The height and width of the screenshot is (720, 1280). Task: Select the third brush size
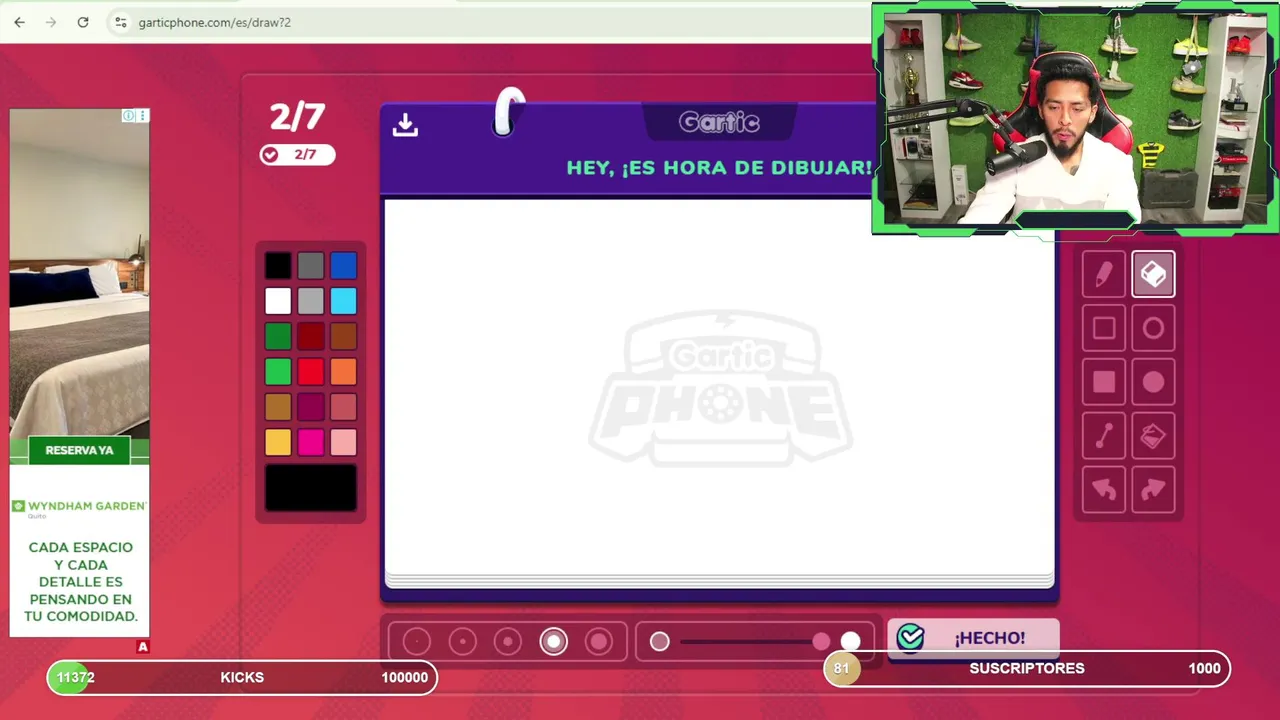click(508, 642)
